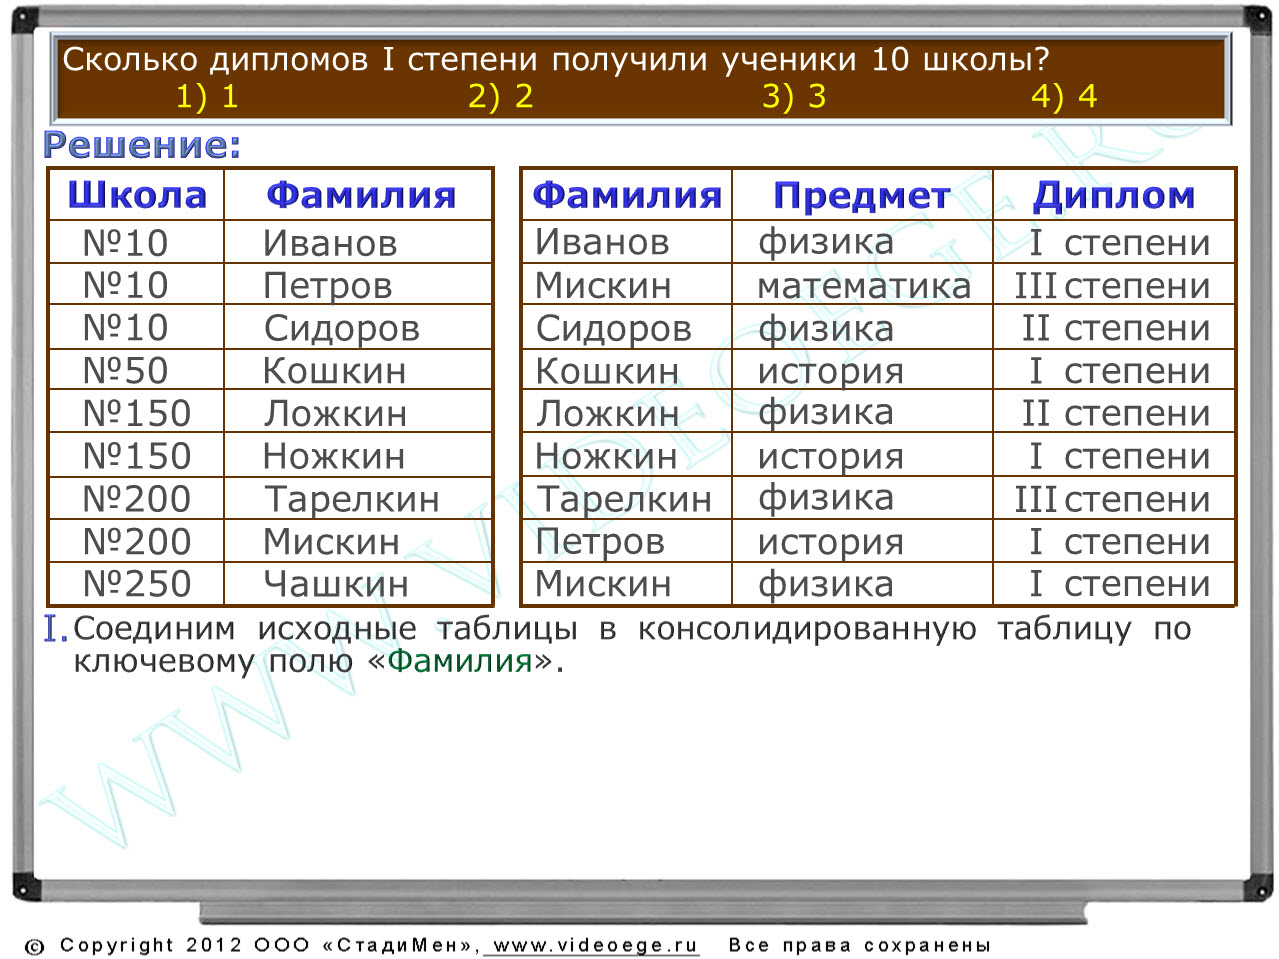Click the "Школа" column header
This screenshot has width=1279, height=959.
[137, 195]
